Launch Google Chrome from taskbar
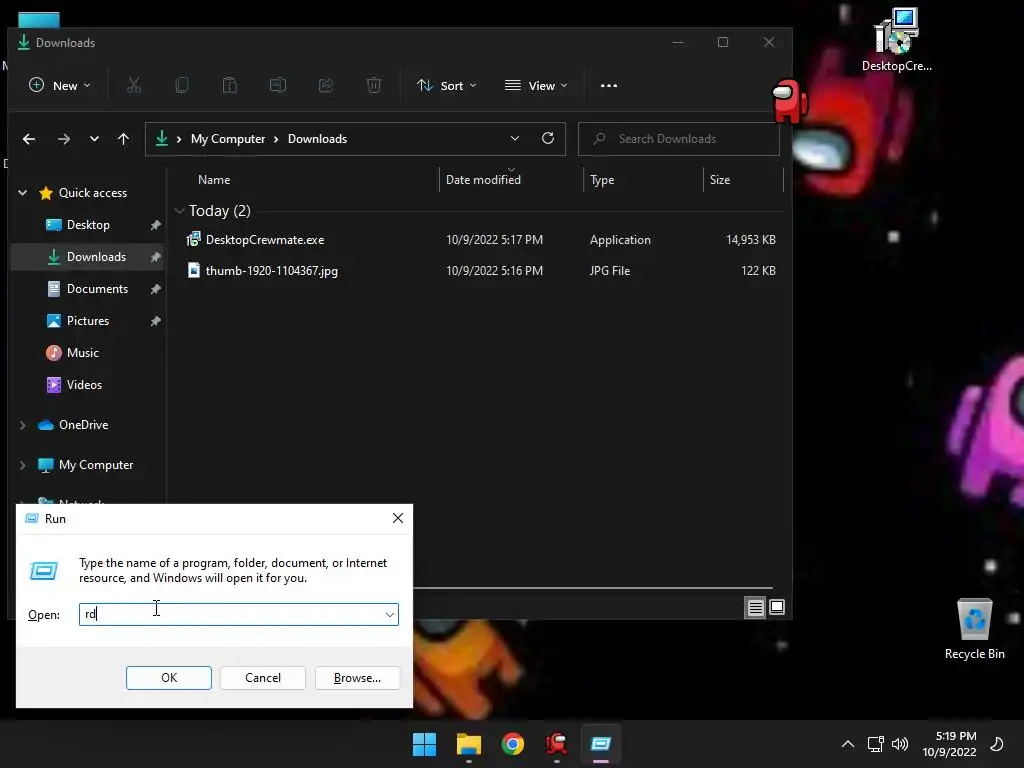The width and height of the screenshot is (1024, 768). tap(513, 744)
